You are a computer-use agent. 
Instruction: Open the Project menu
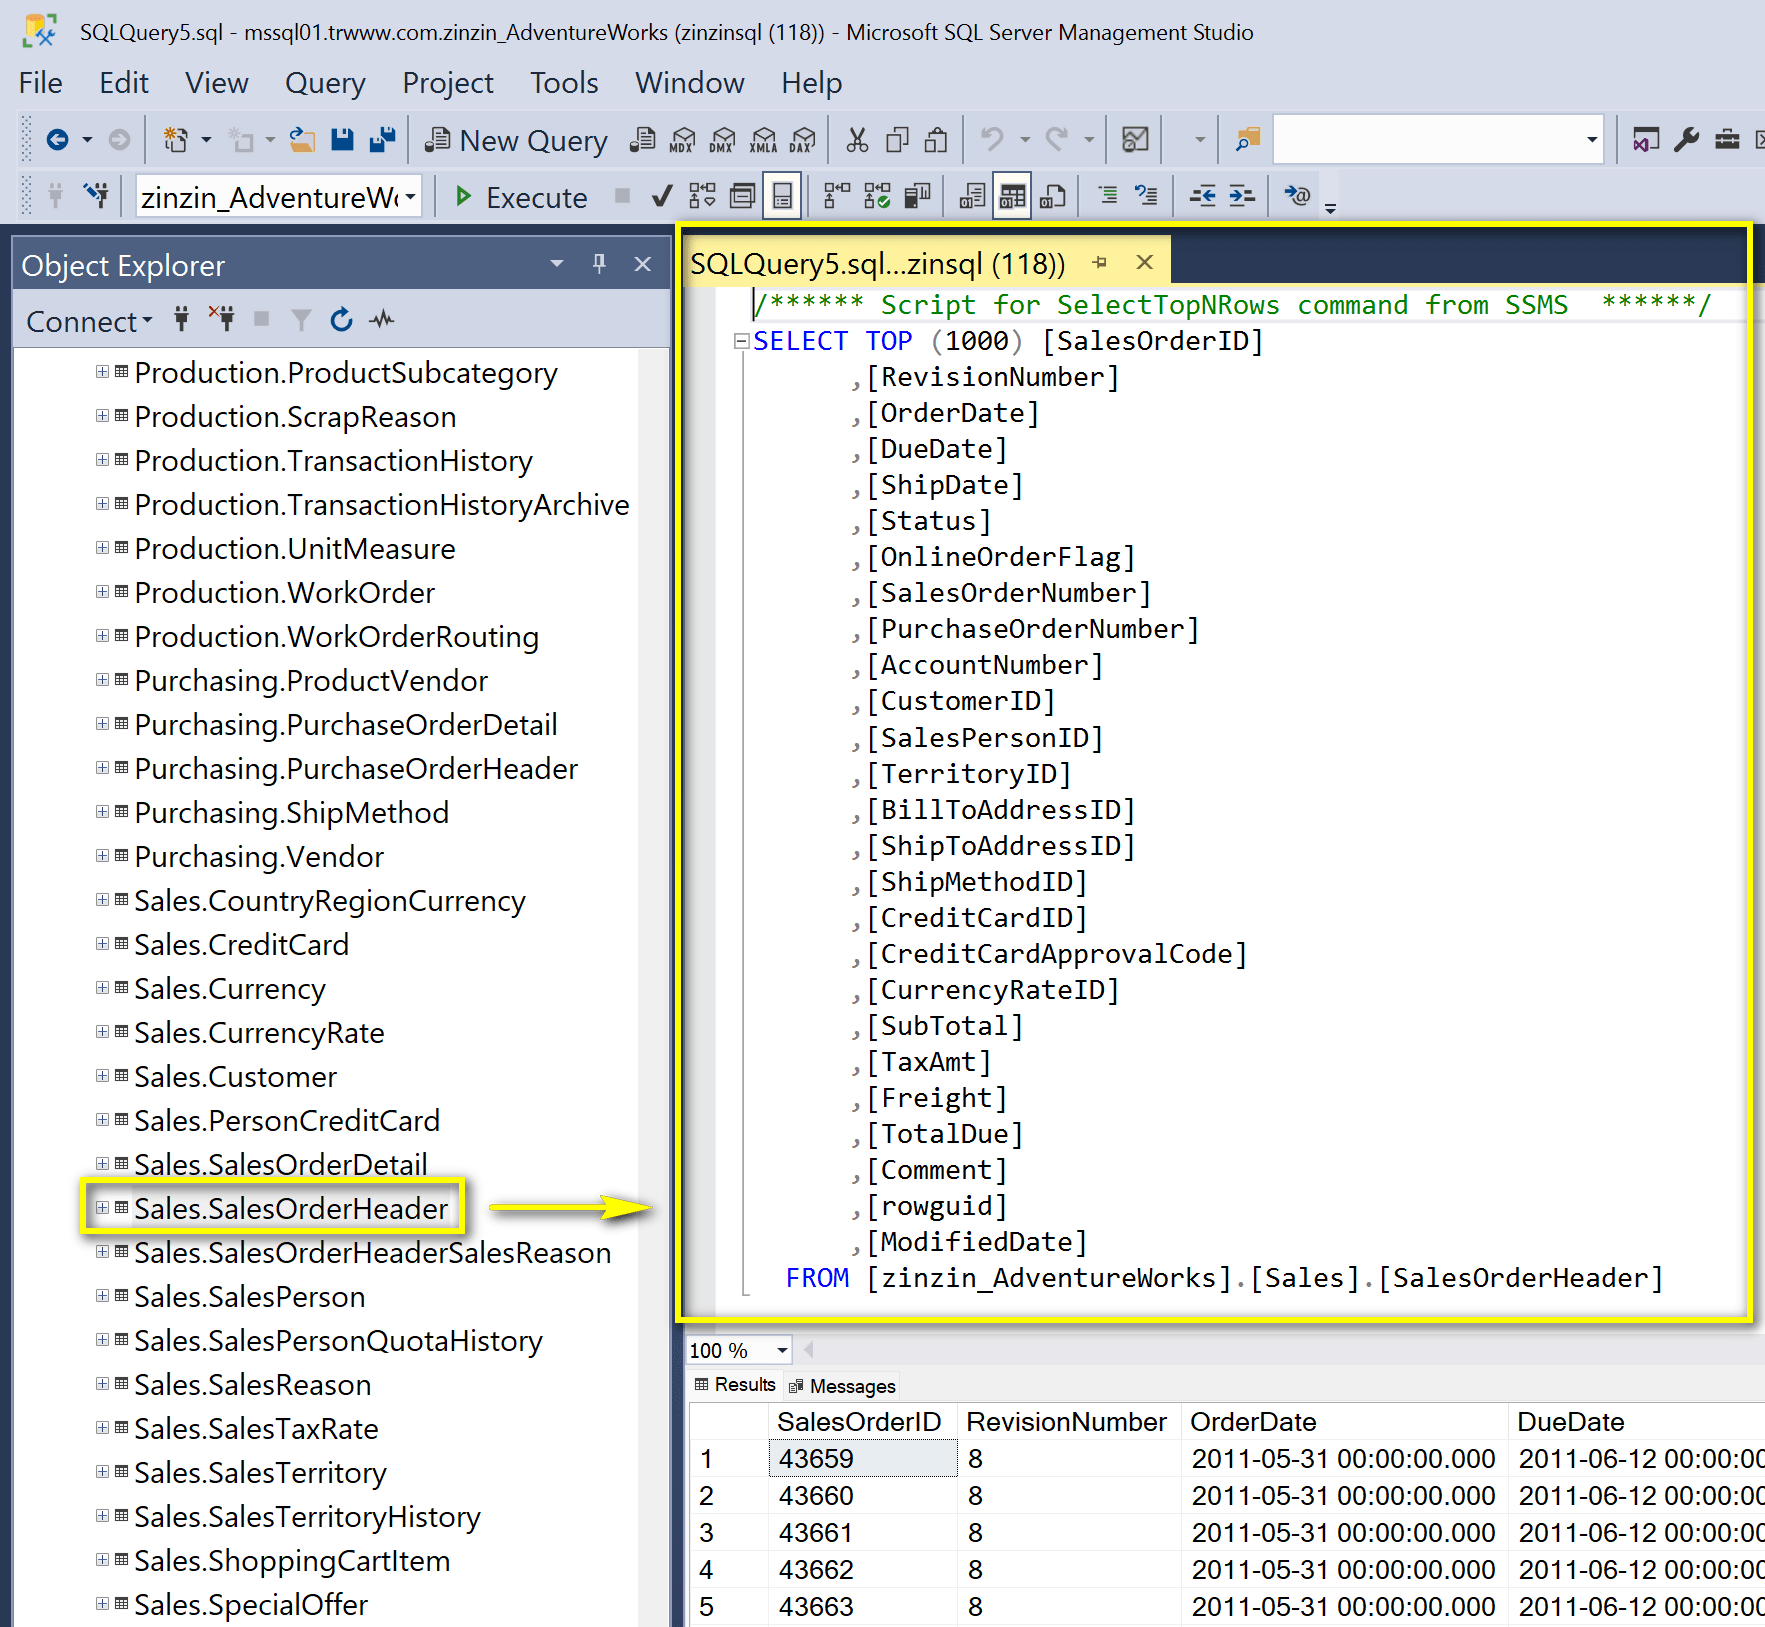point(447,83)
